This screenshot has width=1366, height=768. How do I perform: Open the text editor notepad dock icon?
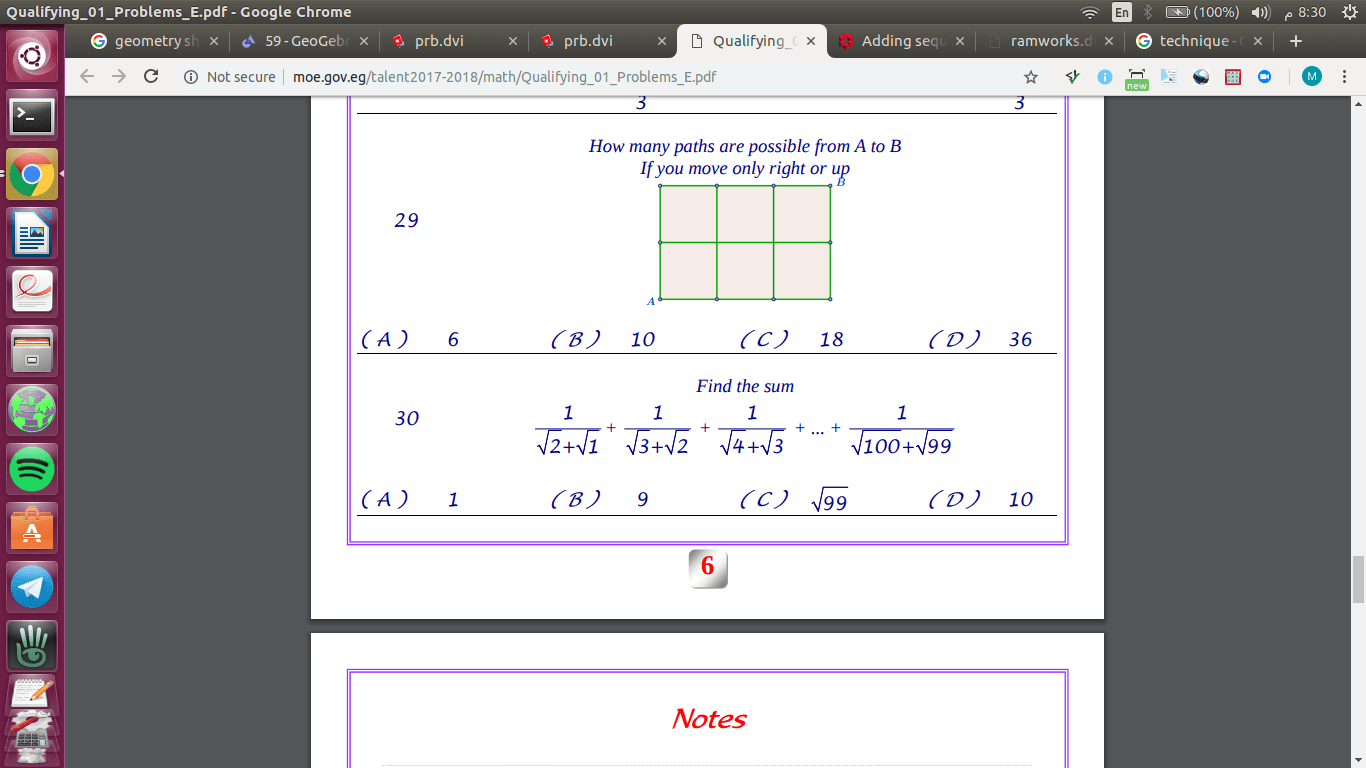coord(32,694)
